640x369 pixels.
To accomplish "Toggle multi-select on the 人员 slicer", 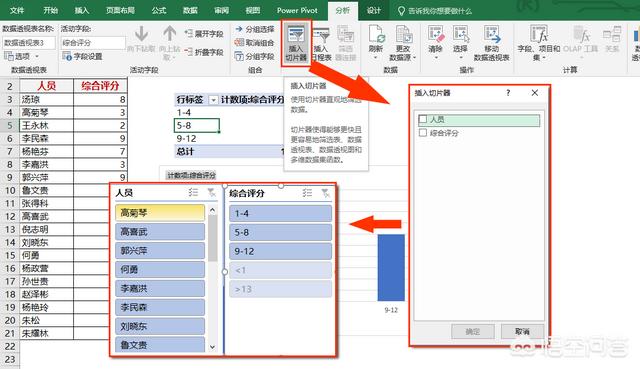I will click(x=193, y=193).
